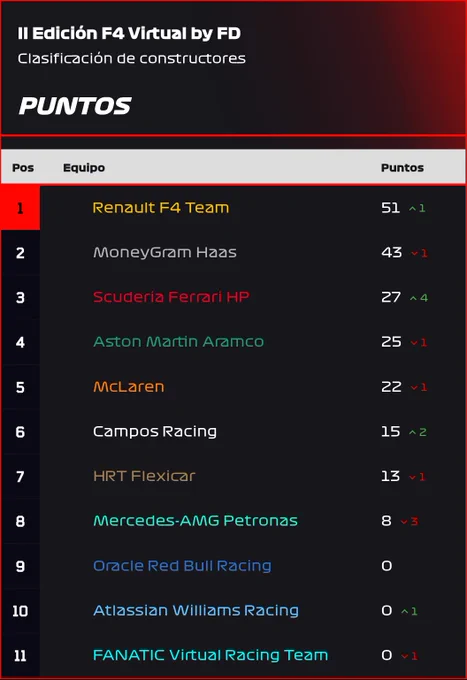Click the red down arrow on the McLaren row
The width and height of the screenshot is (467, 680).
(x=418, y=387)
